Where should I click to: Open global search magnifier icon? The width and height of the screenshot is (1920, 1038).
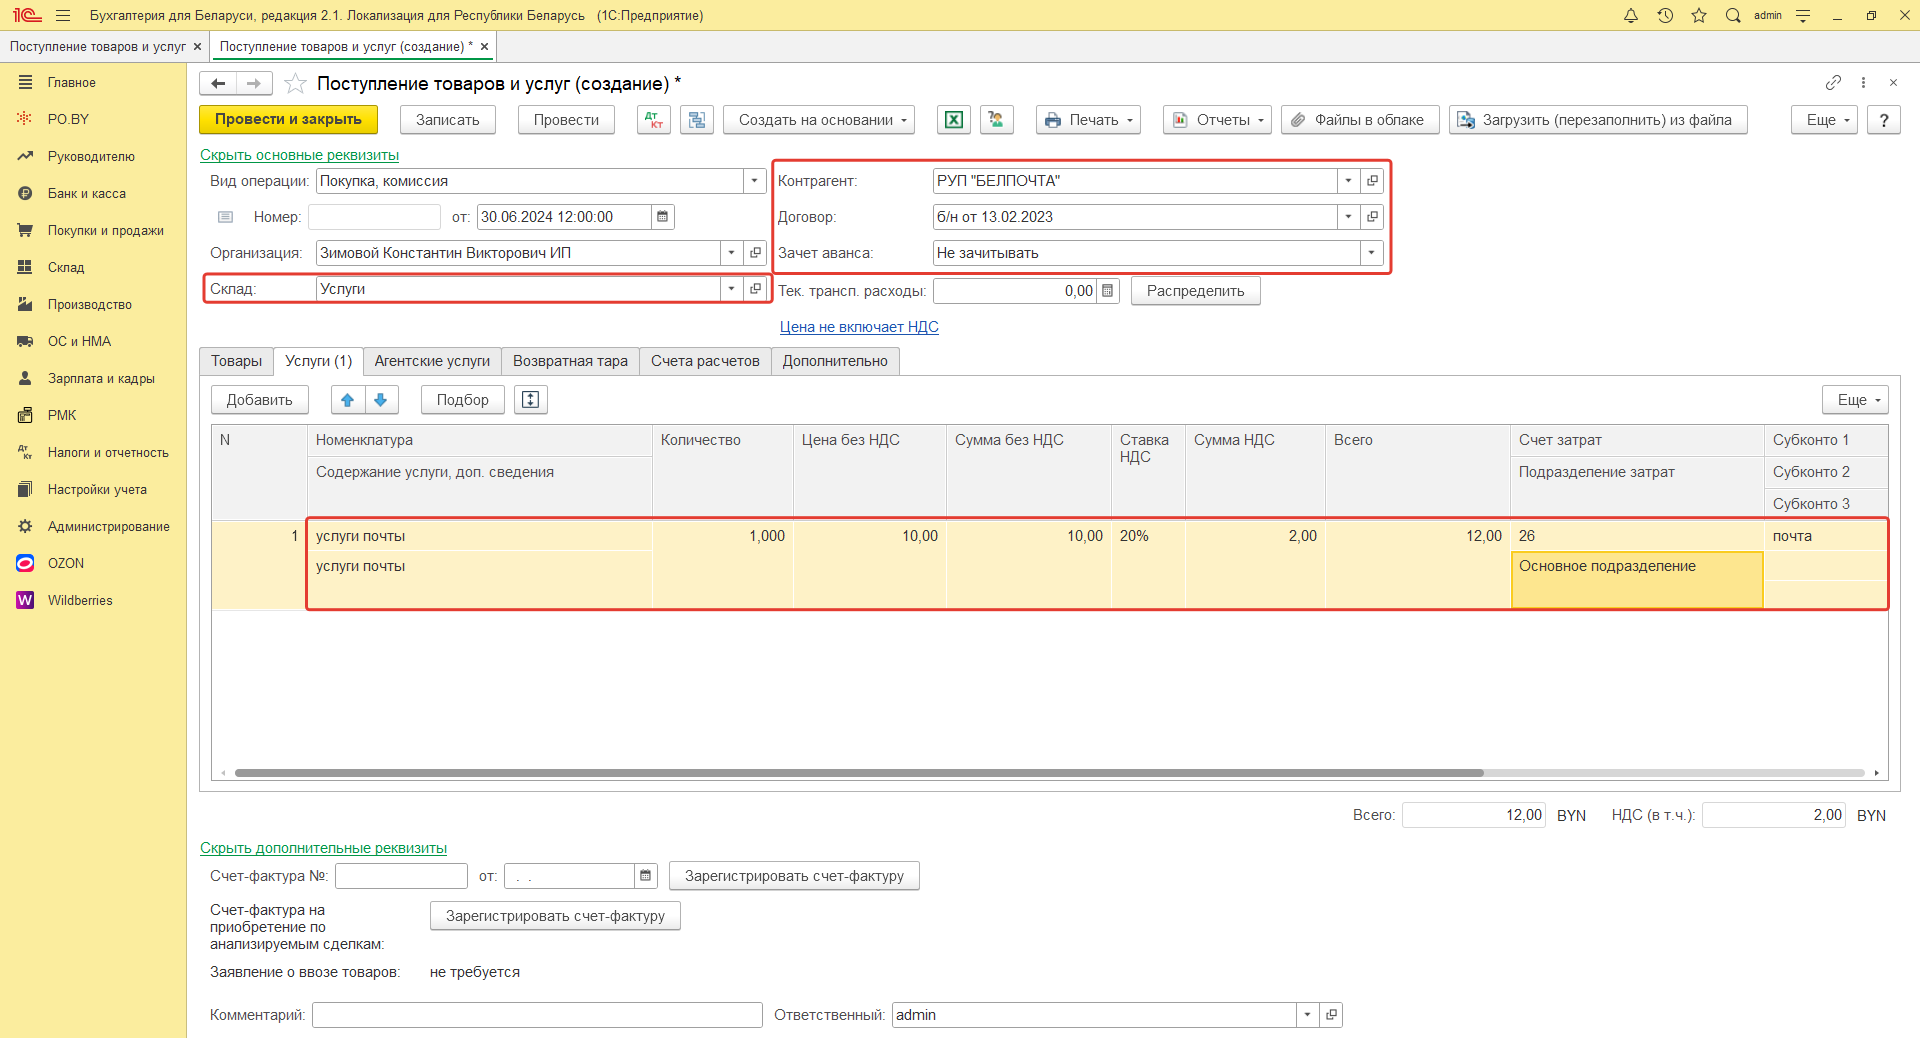point(1733,15)
